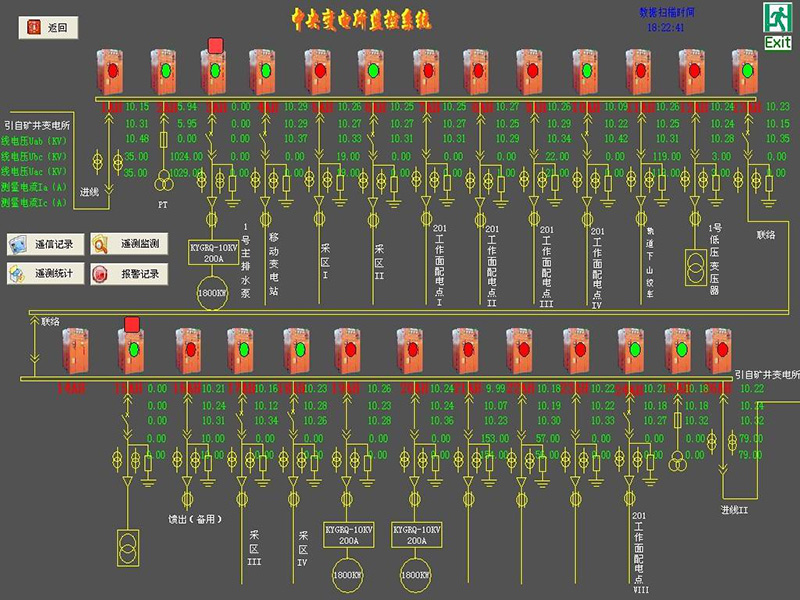
Task: Select the 21AH switchgear cabinet
Action: [x=465, y=351]
